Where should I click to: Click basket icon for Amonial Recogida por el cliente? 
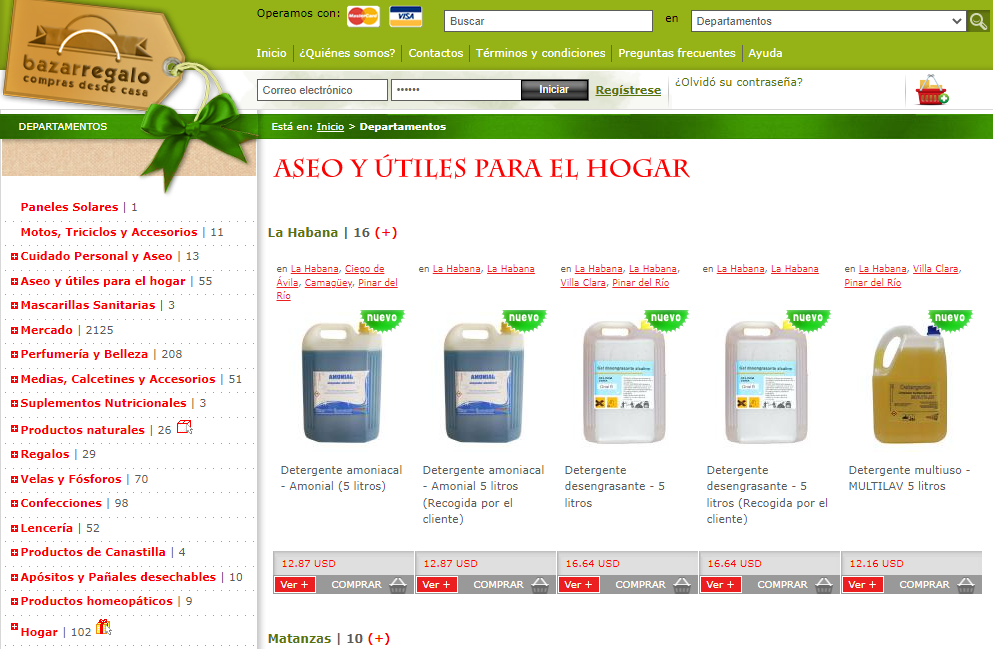click(540, 585)
